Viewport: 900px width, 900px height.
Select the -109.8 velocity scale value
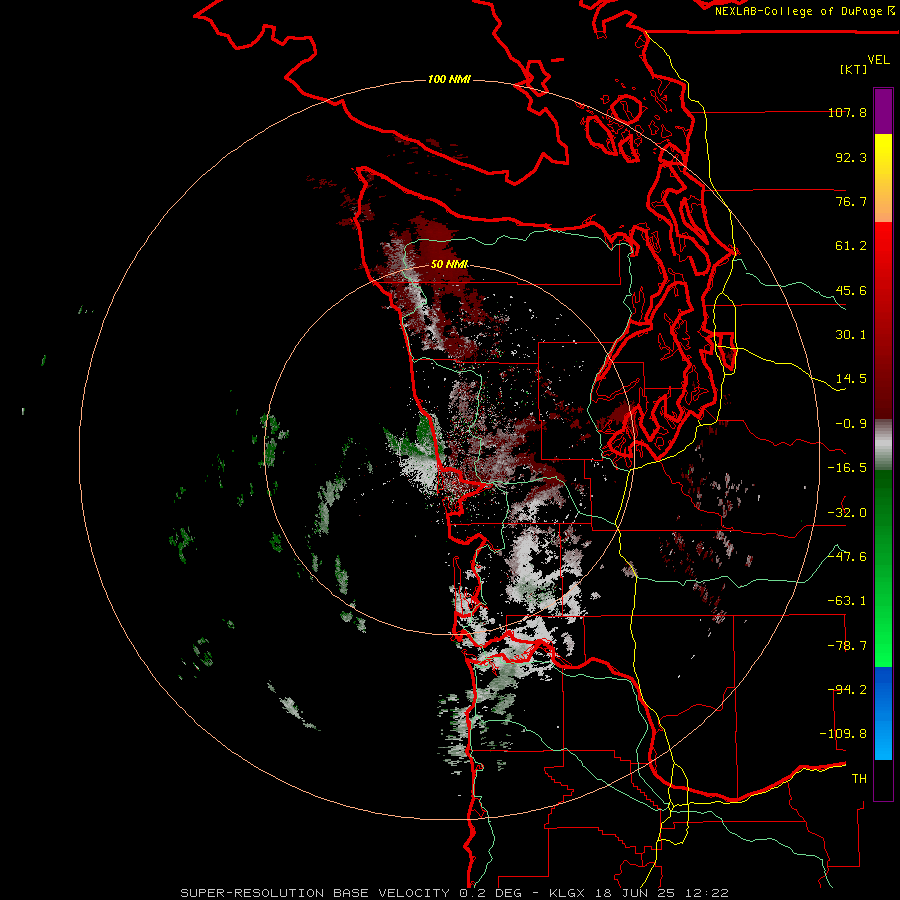843,734
